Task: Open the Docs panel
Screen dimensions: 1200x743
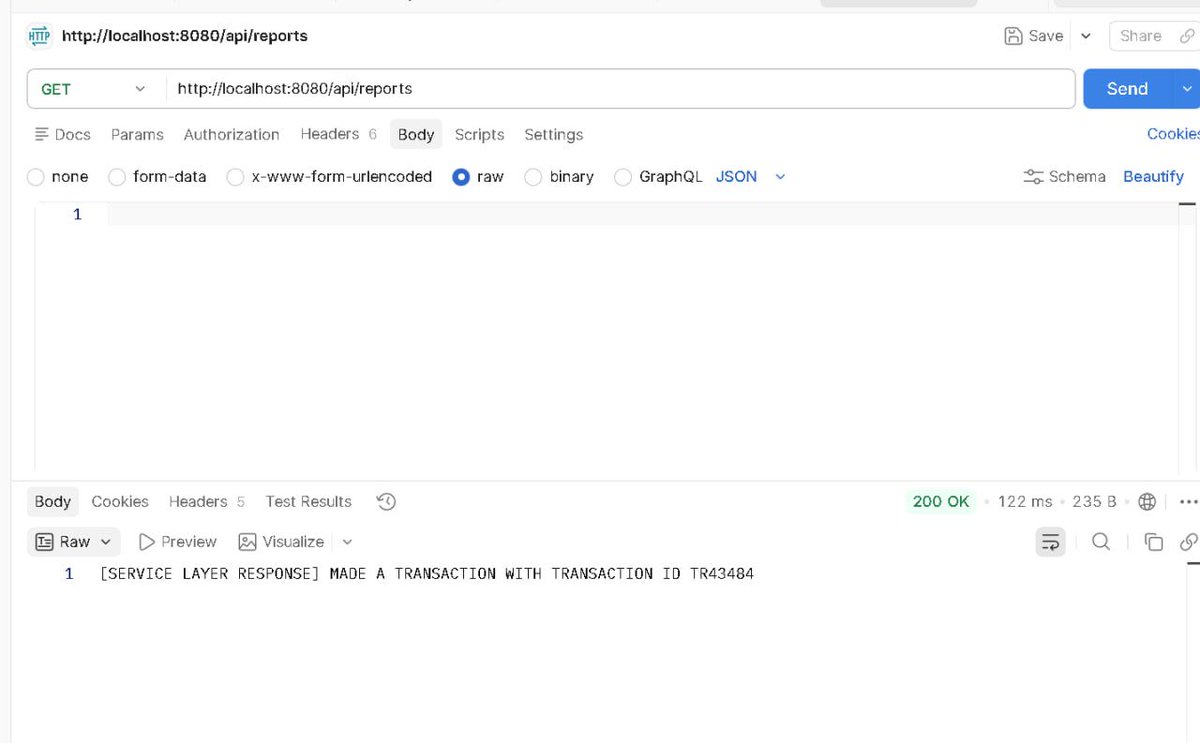Action: [x=62, y=134]
